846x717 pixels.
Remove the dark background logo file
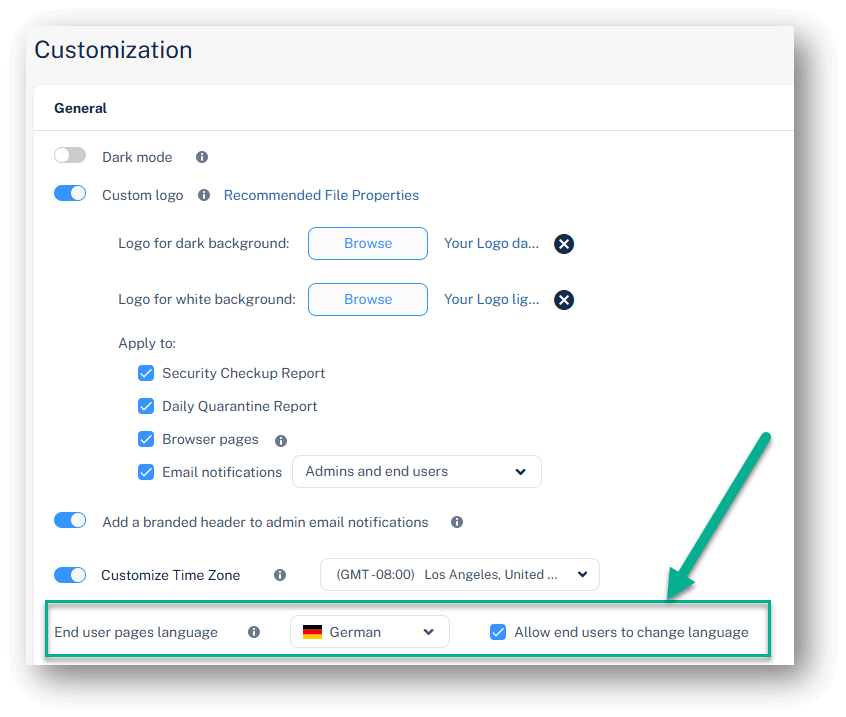[564, 244]
